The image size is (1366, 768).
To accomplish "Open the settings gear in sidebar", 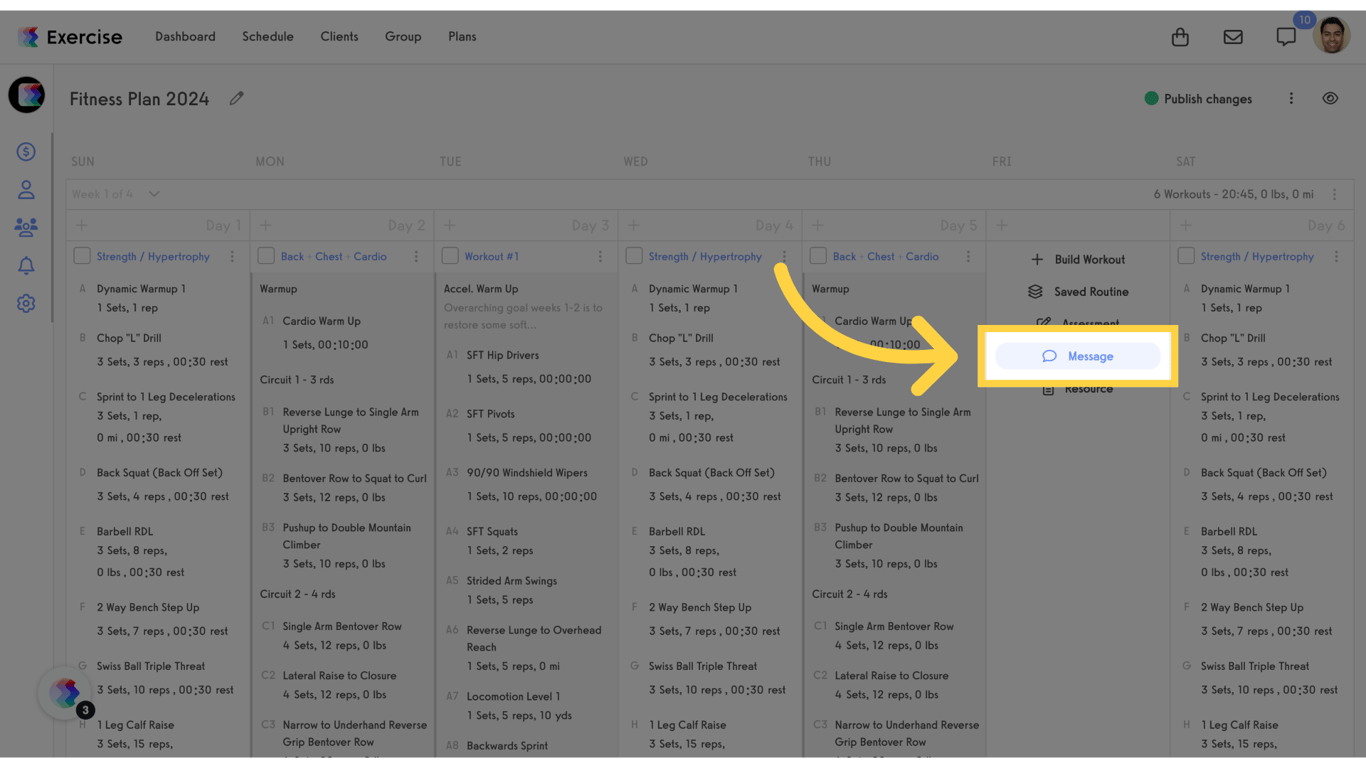I will point(26,304).
